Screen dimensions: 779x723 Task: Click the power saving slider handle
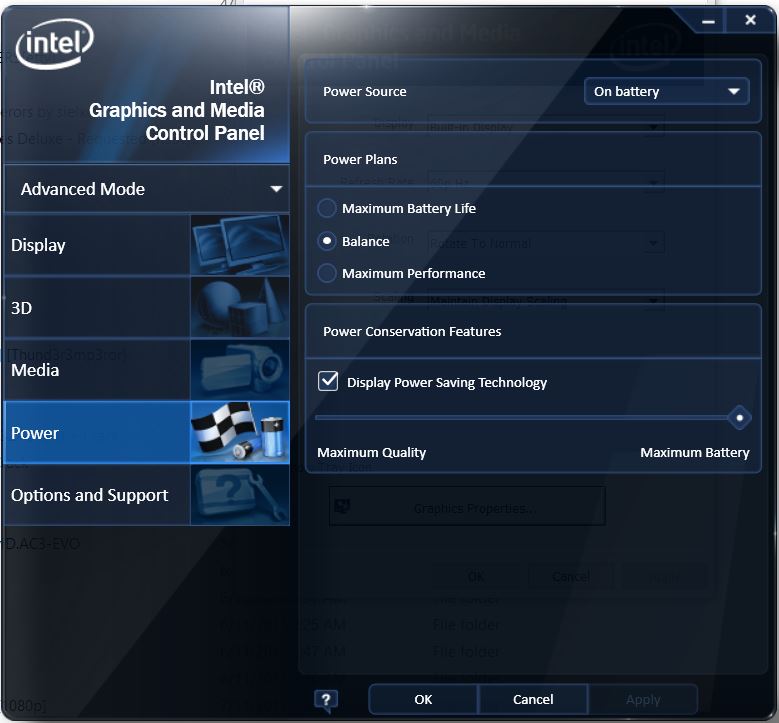point(739,418)
